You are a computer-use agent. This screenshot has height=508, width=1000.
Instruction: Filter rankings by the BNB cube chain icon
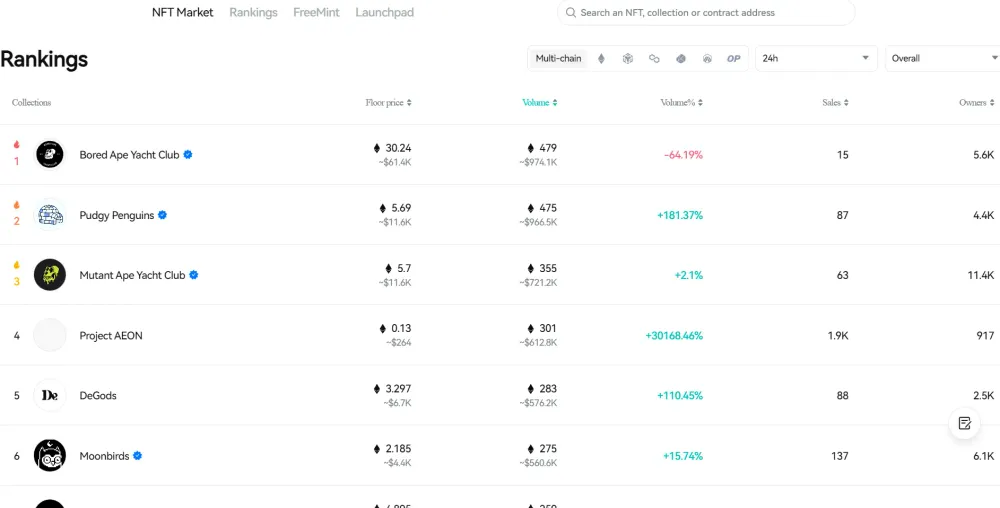point(628,59)
